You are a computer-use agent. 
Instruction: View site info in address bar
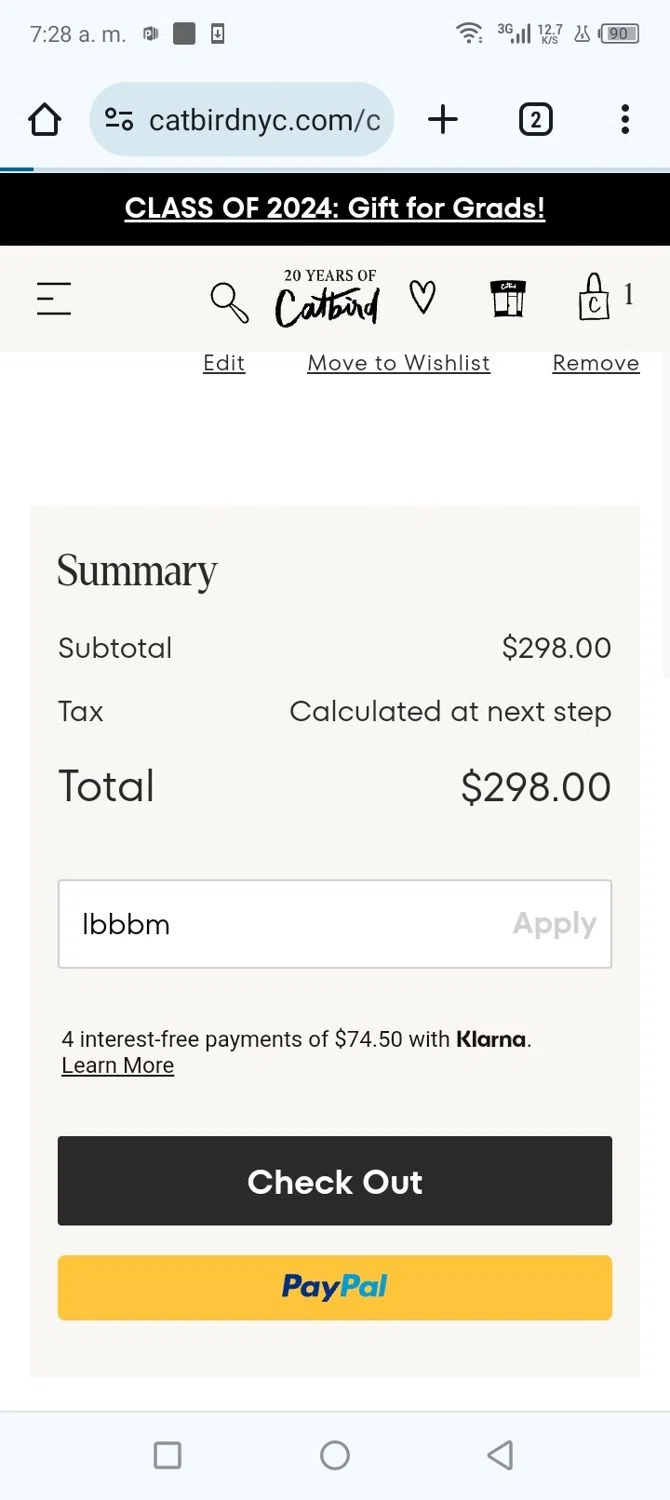pyautogui.click(x=119, y=120)
